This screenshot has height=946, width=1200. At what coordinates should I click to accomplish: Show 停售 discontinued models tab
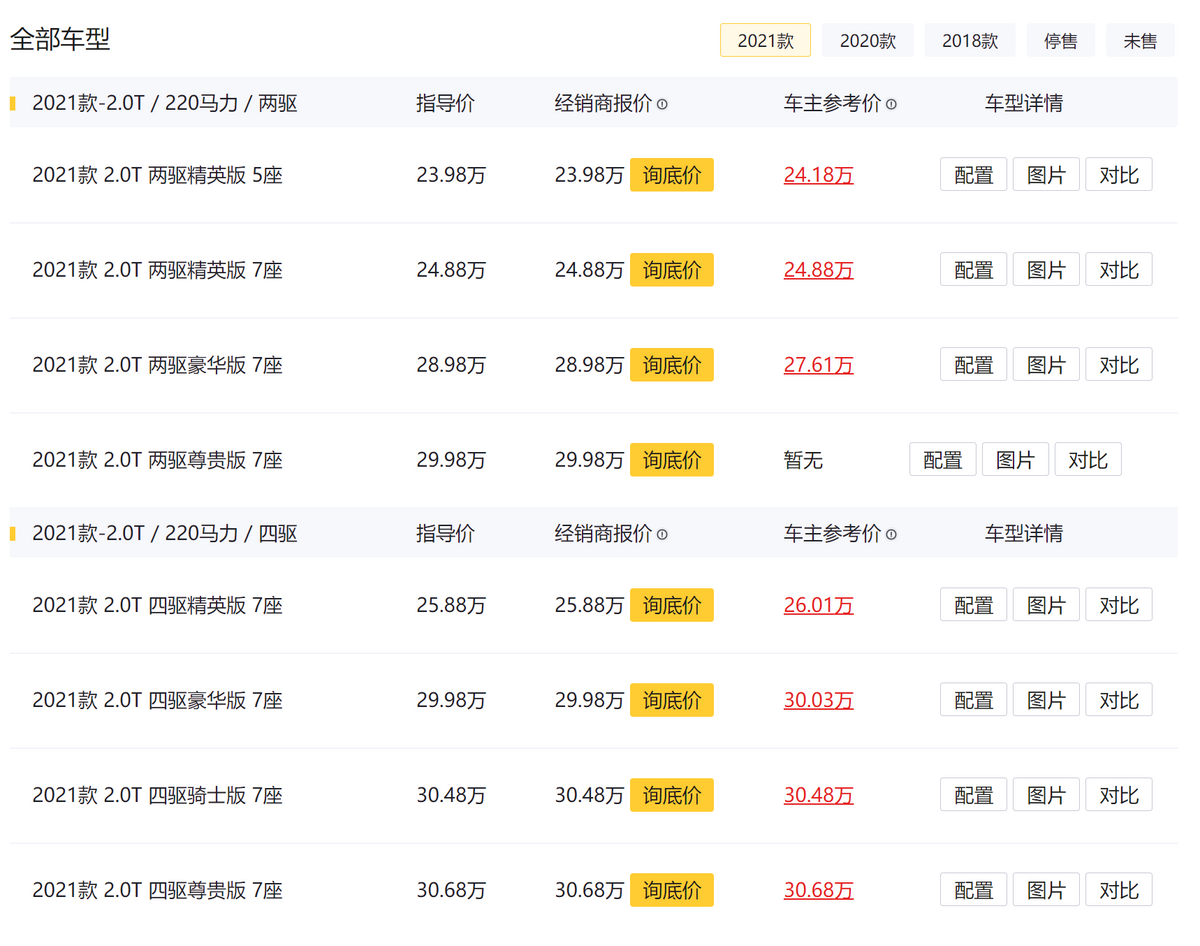pyautogui.click(x=1060, y=41)
